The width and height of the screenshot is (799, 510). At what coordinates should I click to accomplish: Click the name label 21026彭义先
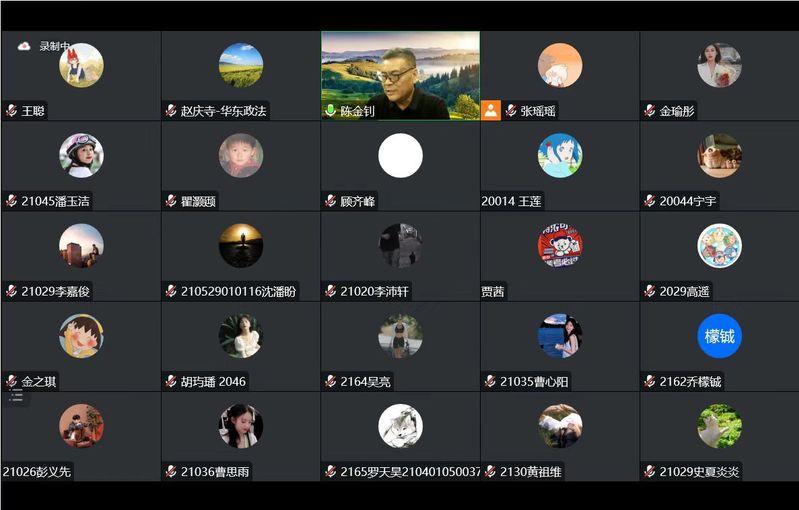[37, 472]
